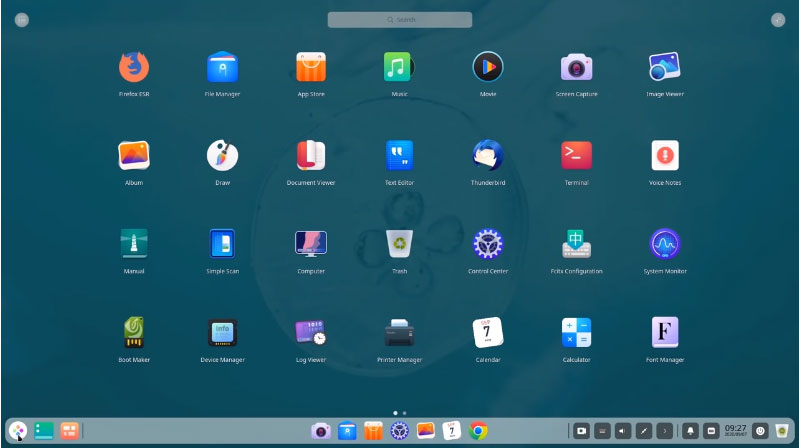Select the first launcher page dot
The height and width of the screenshot is (448, 799).
[x=395, y=413]
